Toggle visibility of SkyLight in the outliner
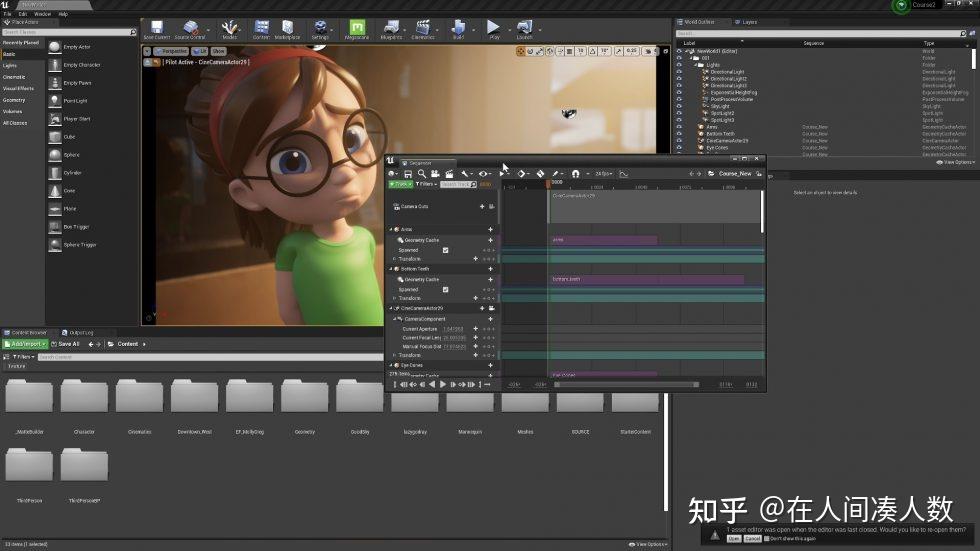Viewport: 980px width, 551px height. (679, 106)
